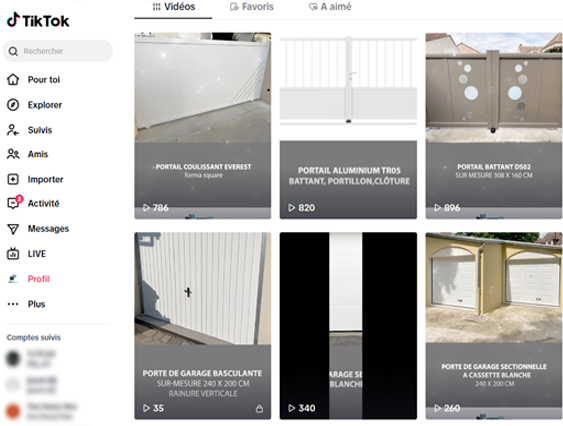Switch to the Vidéos tab
This screenshot has width=563, height=426.
pos(174,7)
